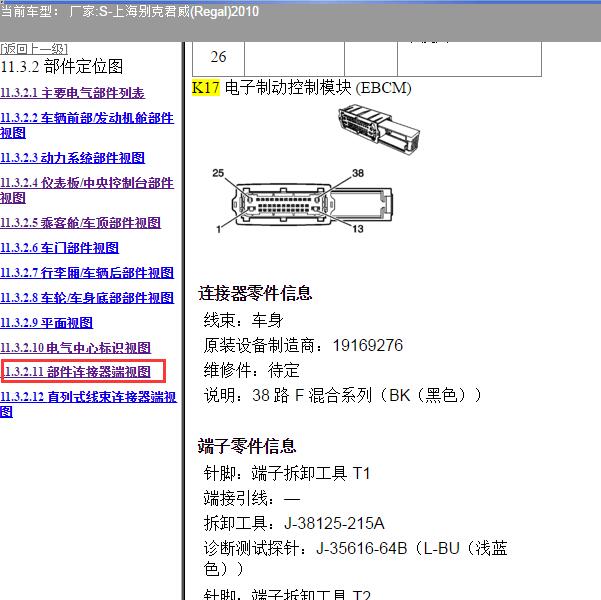601x600 pixels.
Task: Click the 电子制动控制模块 (EBCM) title
Action: (318, 88)
